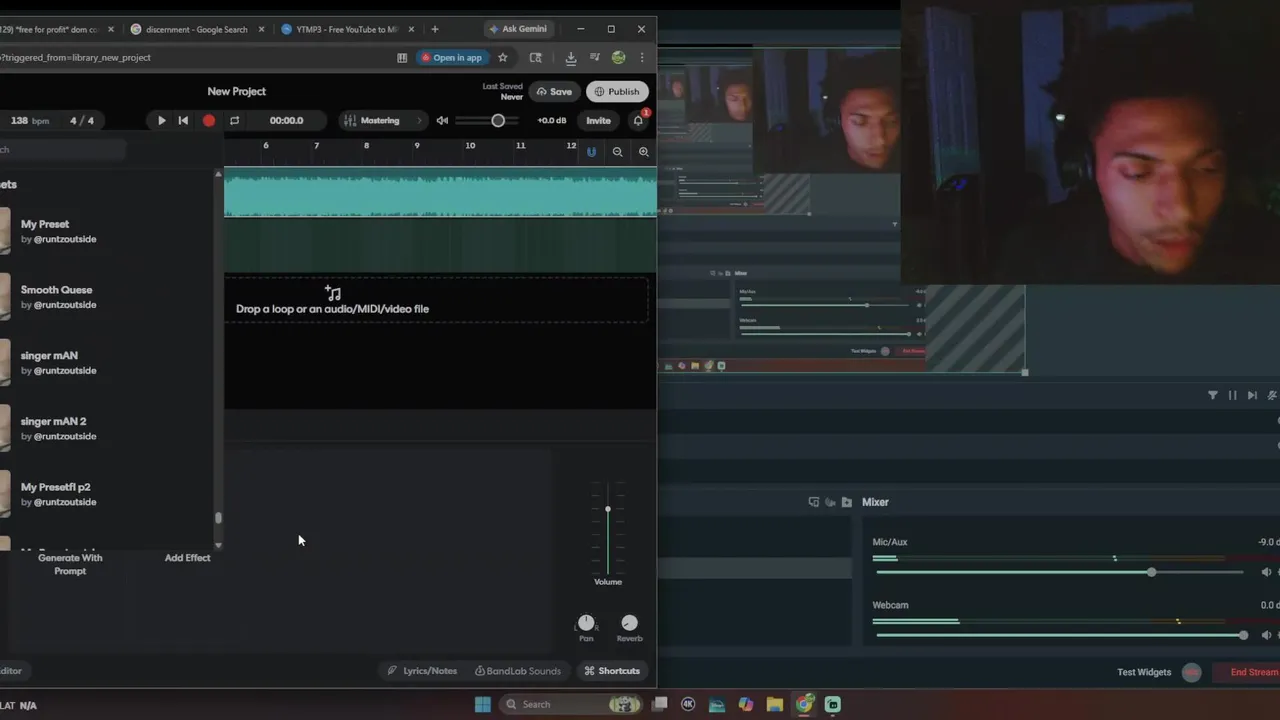This screenshot has width=1280, height=720.
Task: Click the install app icon in the address bar
Action: pos(402,57)
